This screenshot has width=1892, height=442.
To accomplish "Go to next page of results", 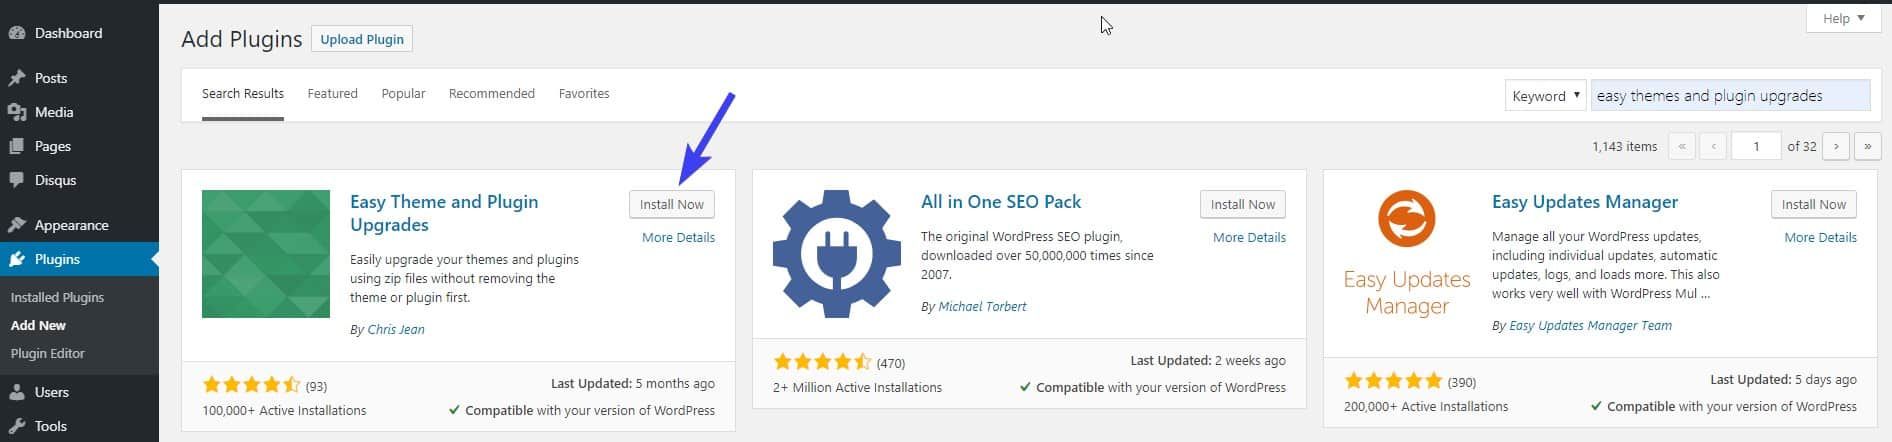I will point(1835,146).
